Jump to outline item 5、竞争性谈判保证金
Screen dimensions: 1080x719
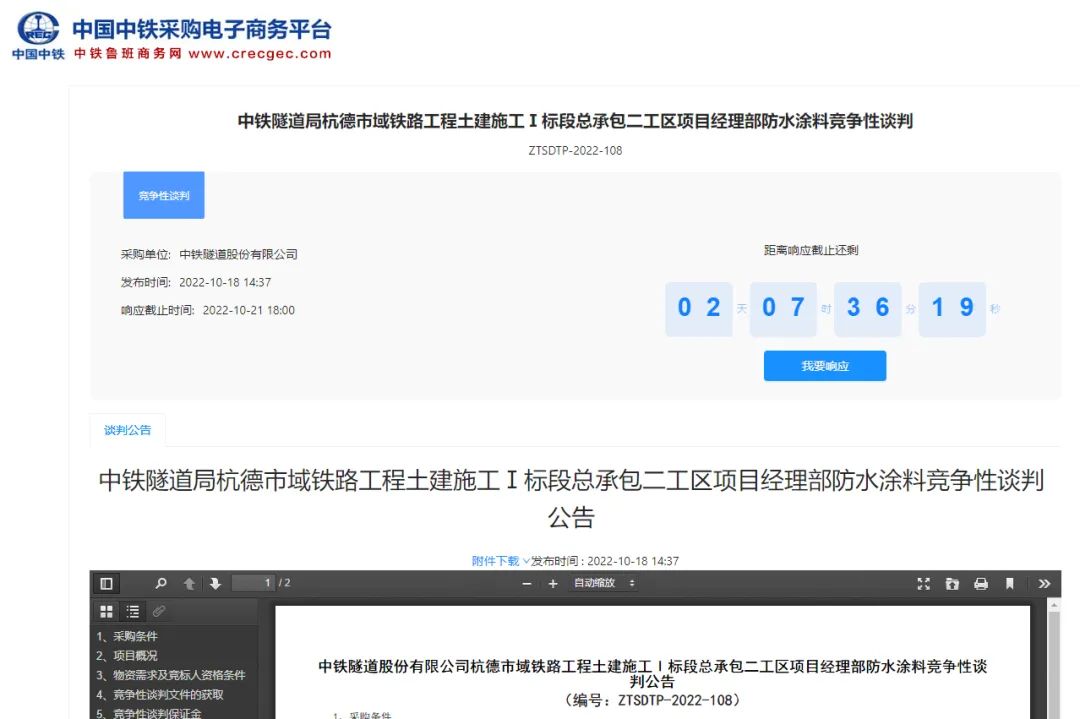(x=148, y=713)
